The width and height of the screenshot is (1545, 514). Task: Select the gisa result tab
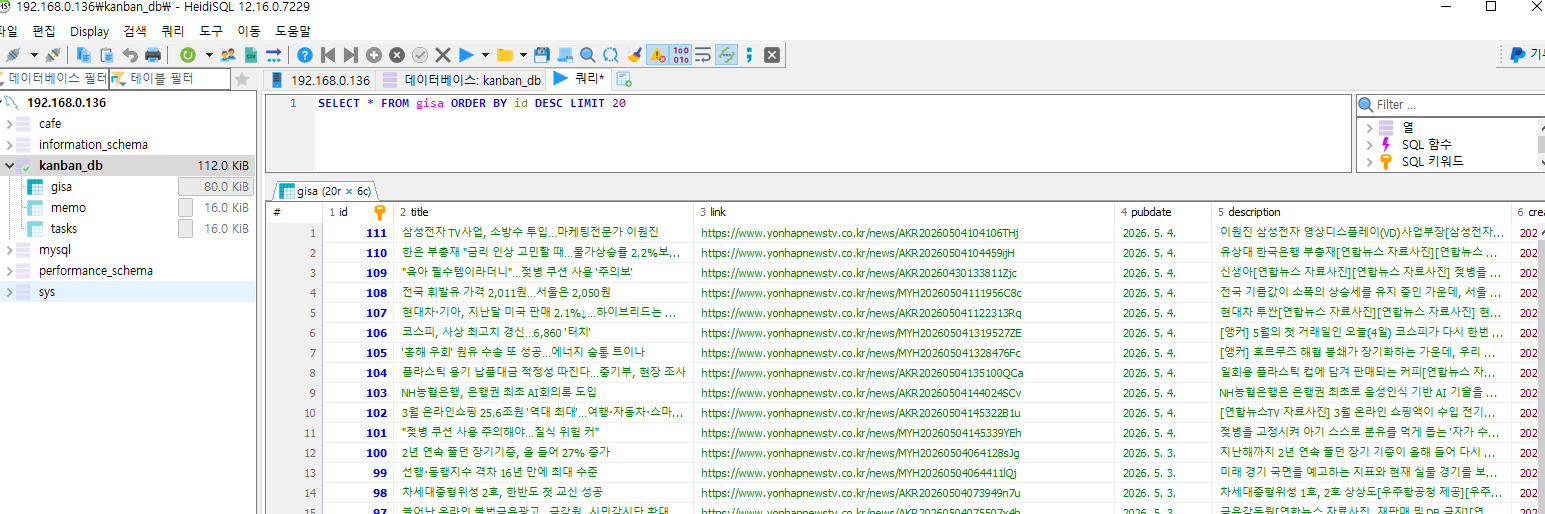pyautogui.click(x=324, y=191)
